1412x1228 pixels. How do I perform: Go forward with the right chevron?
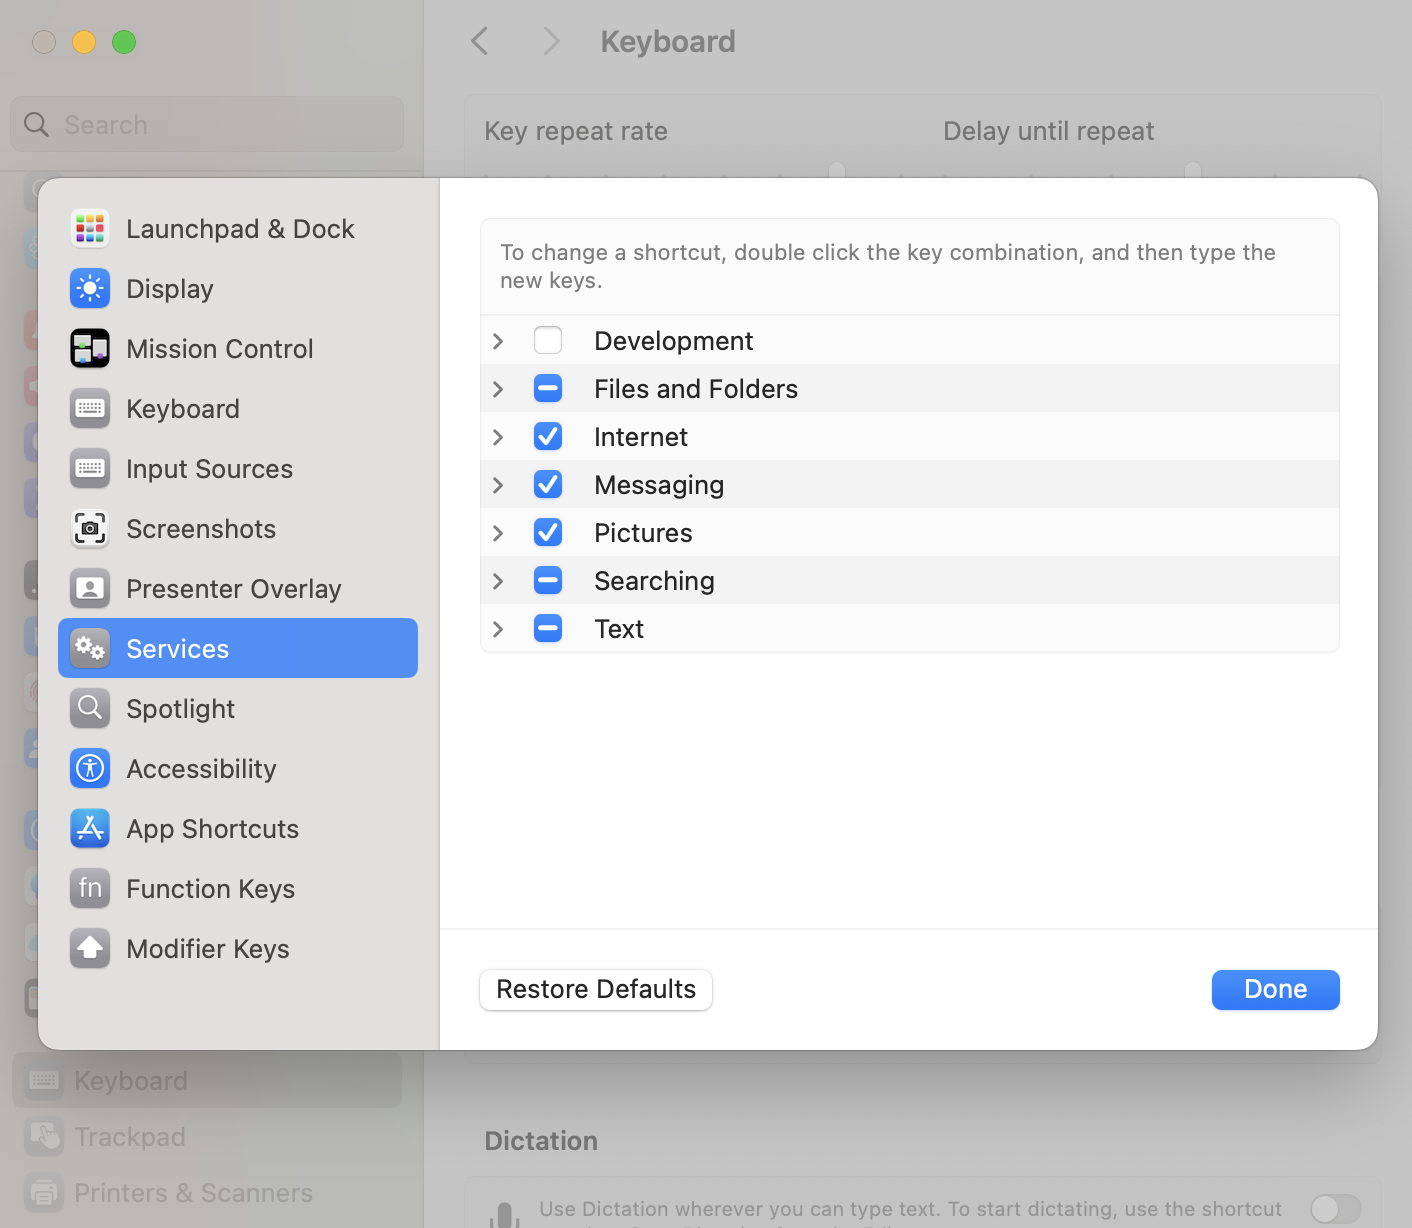click(x=551, y=41)
